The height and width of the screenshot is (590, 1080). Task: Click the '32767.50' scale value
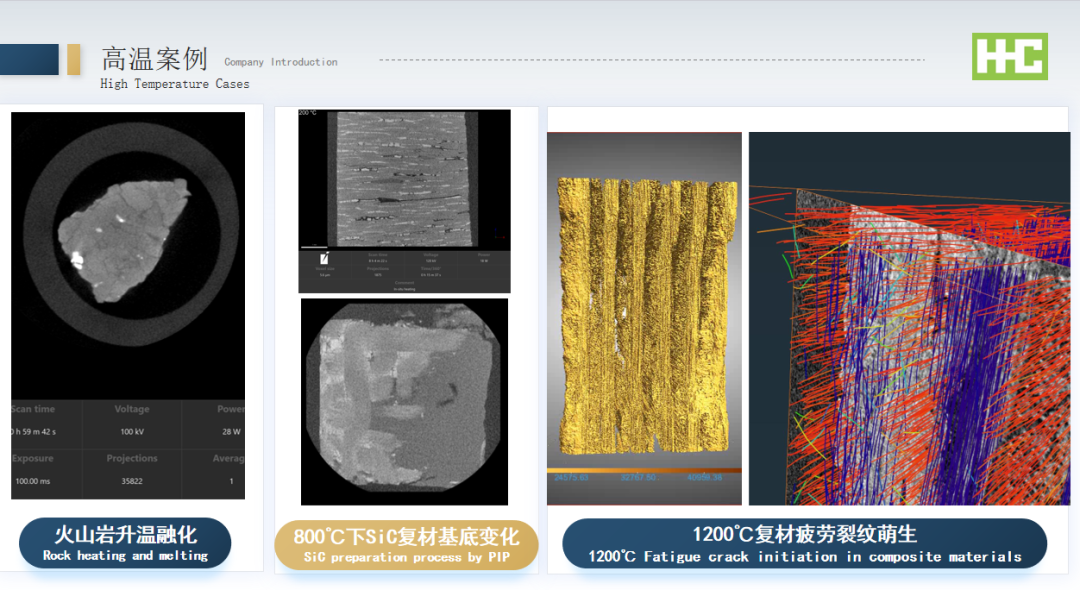638,477
